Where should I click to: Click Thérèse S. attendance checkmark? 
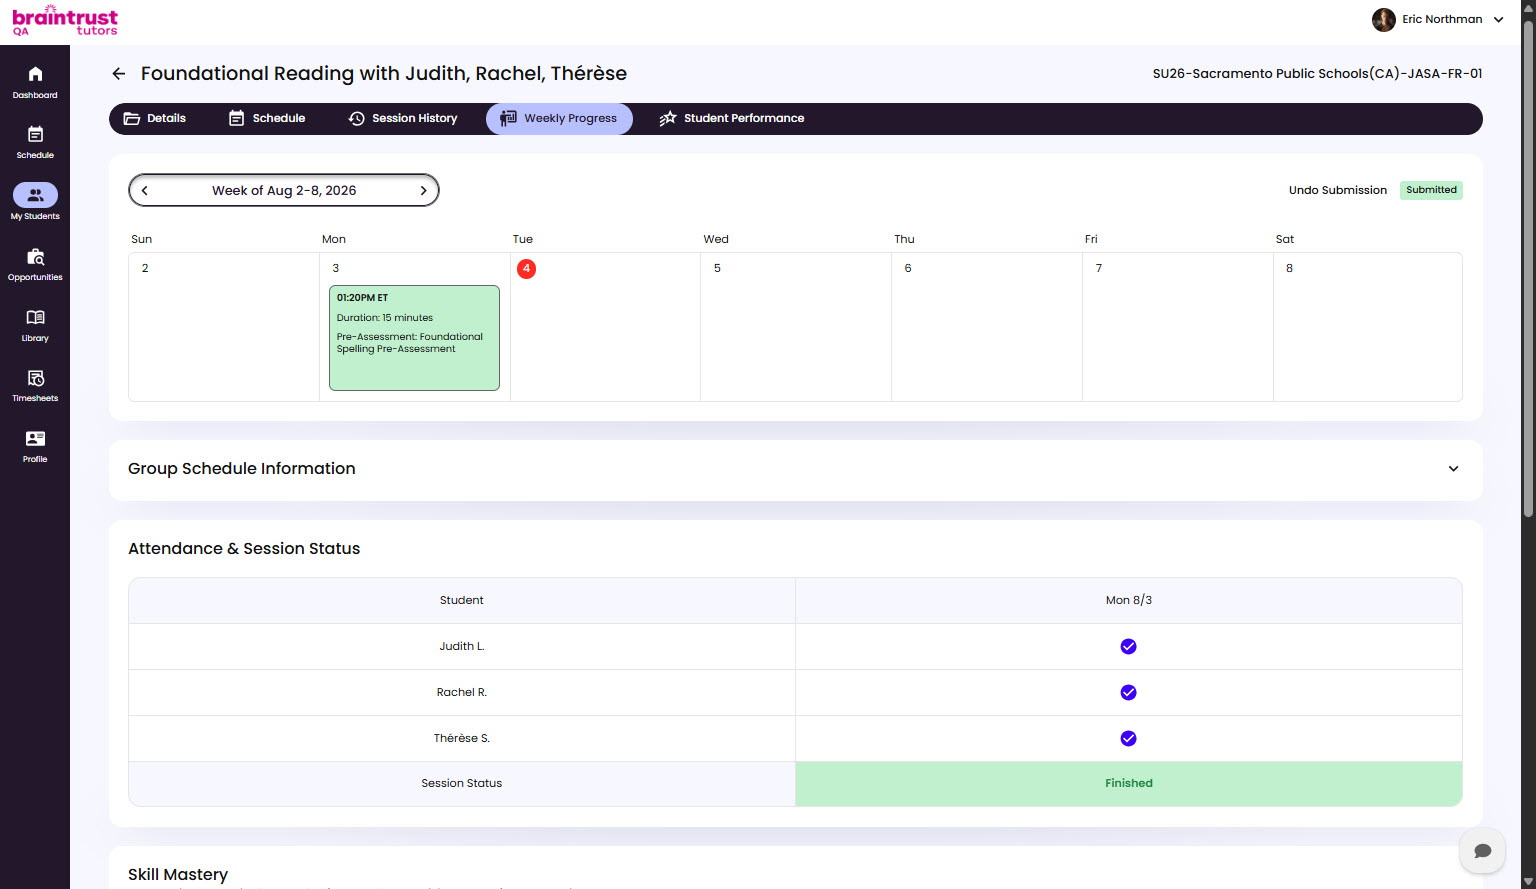tap(1128, 738)
